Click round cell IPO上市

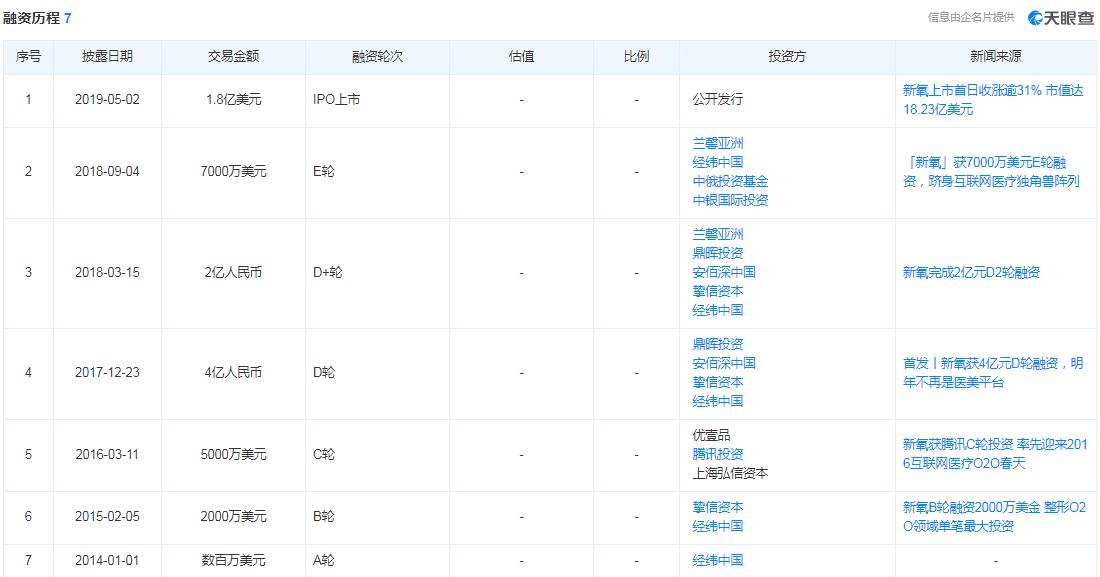point(337,100)
